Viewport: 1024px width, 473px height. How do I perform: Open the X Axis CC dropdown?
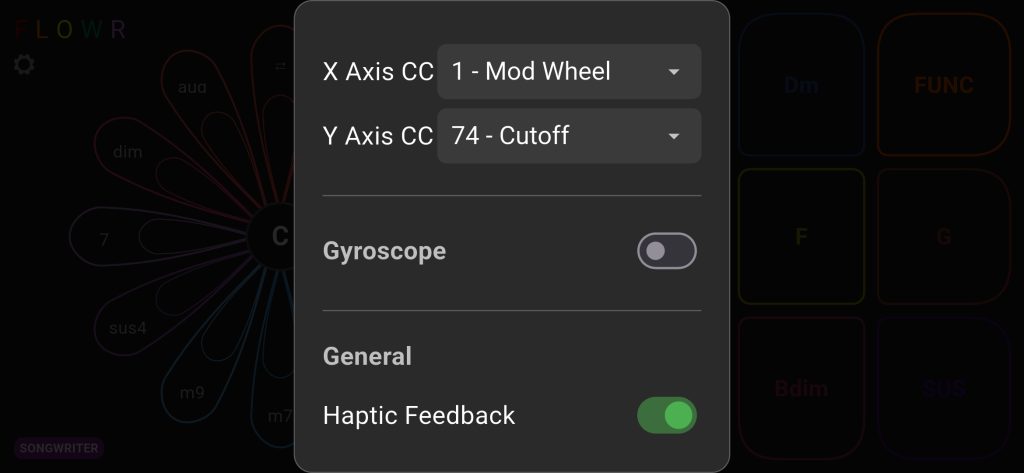(568, 72)
